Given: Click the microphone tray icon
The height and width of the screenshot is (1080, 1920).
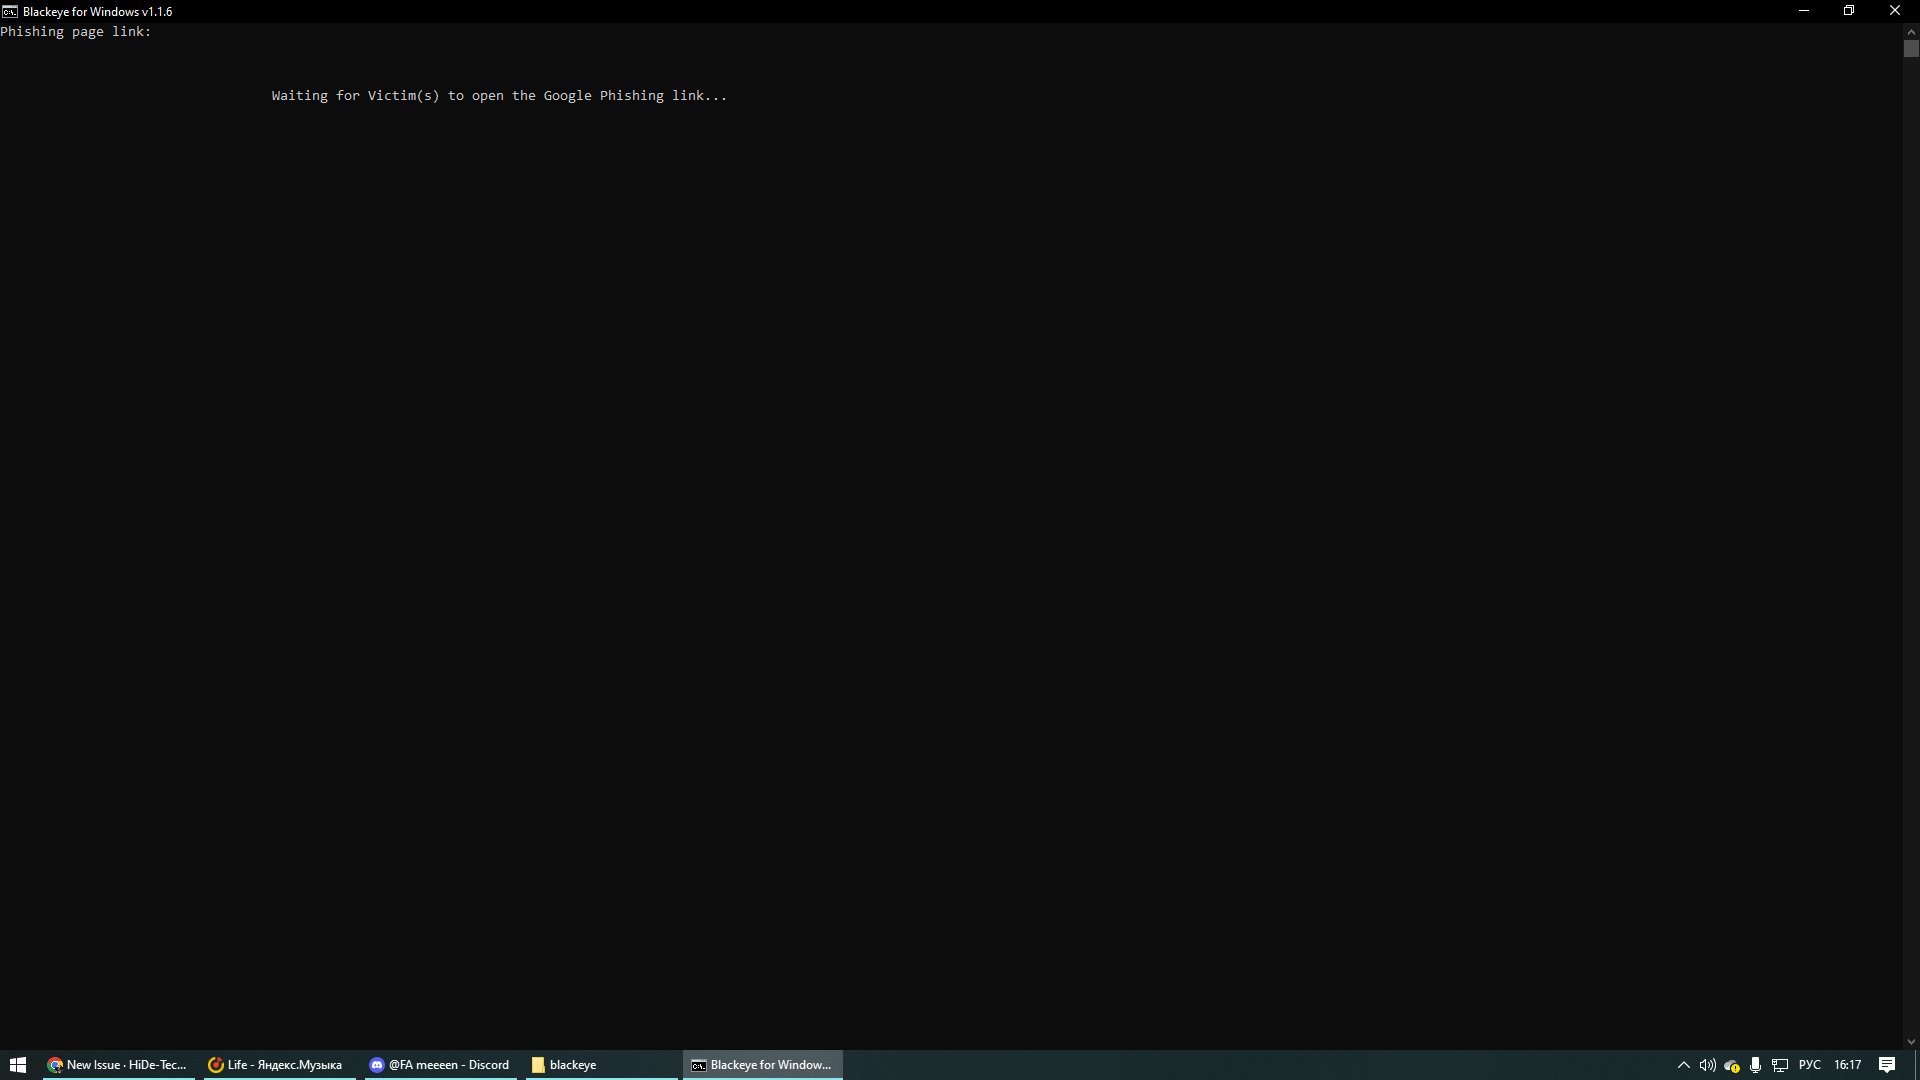Looking at the screenshot, I should pyautogui.click(x=1755, y=1065).
